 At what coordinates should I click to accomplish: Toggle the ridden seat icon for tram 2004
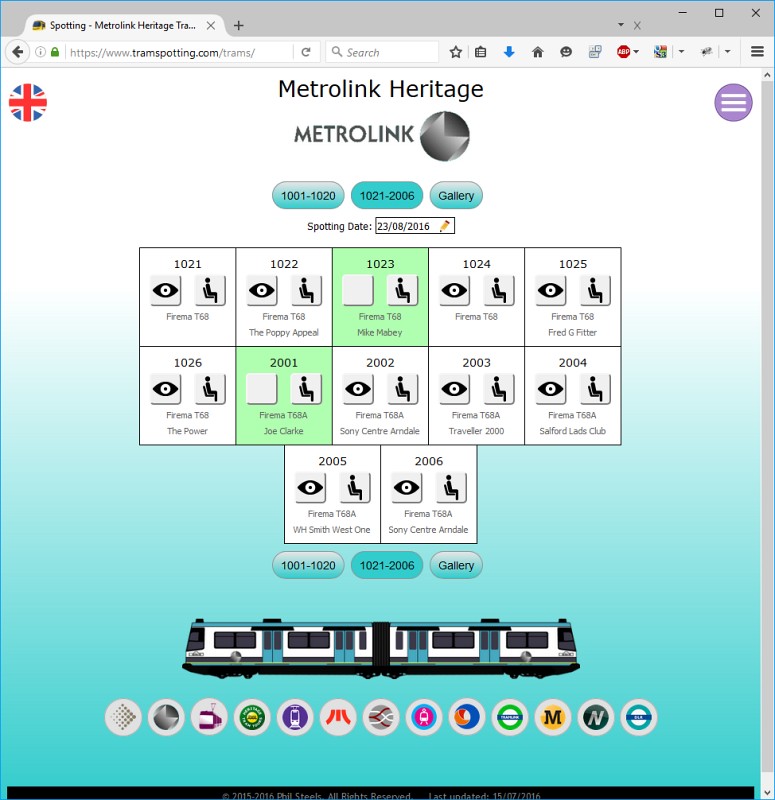pos(595,389)
